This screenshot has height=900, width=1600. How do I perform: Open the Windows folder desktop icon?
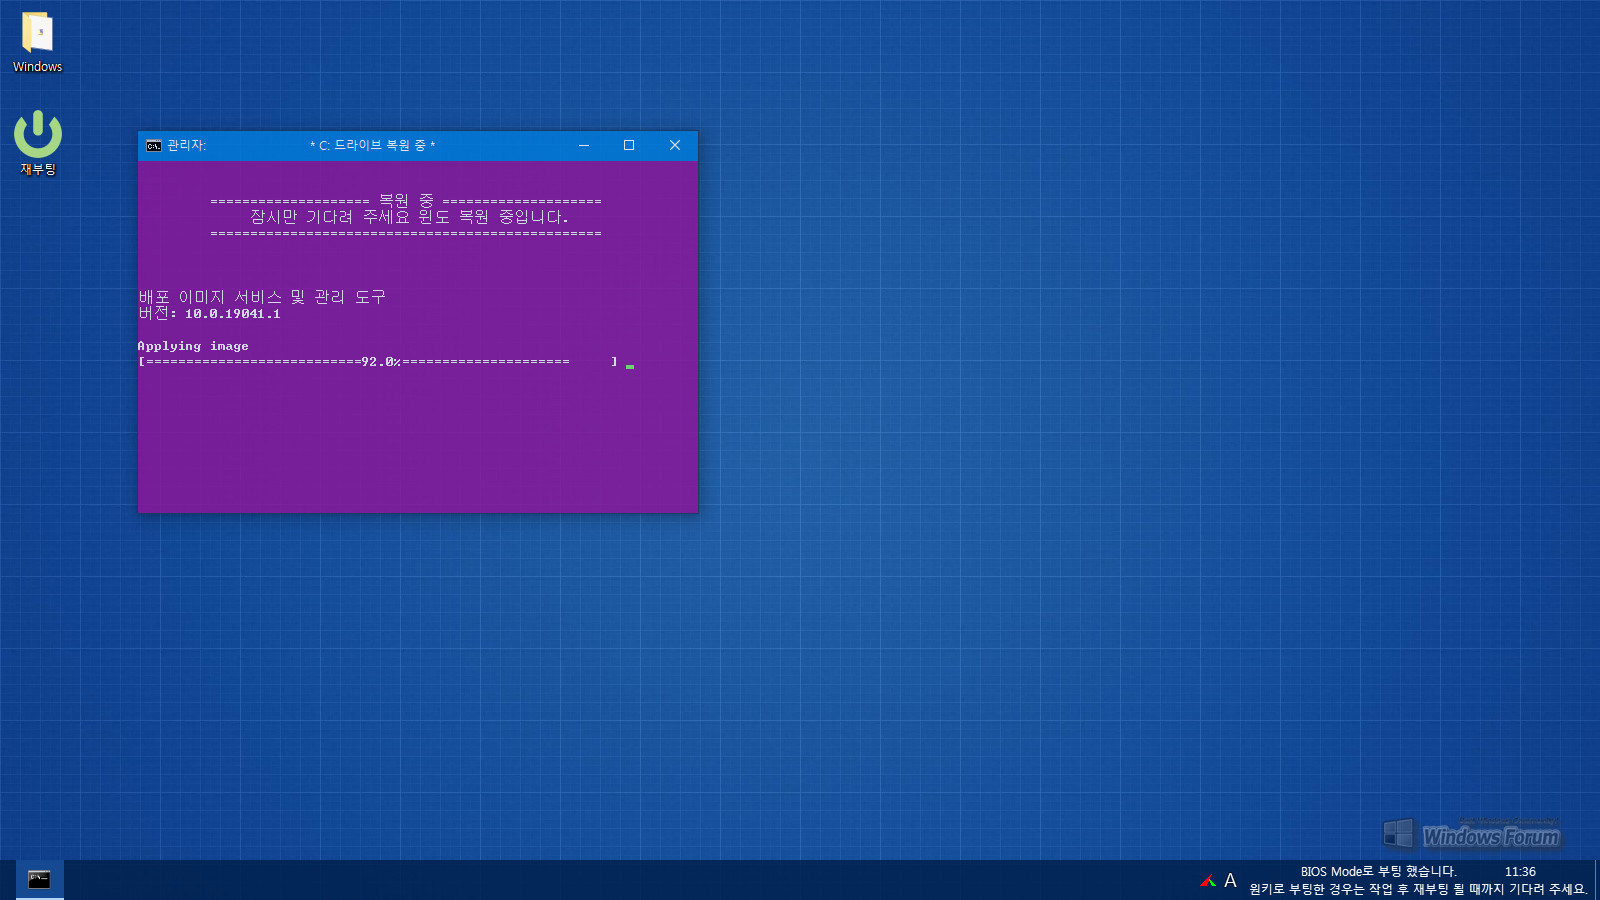pos(37,42)
